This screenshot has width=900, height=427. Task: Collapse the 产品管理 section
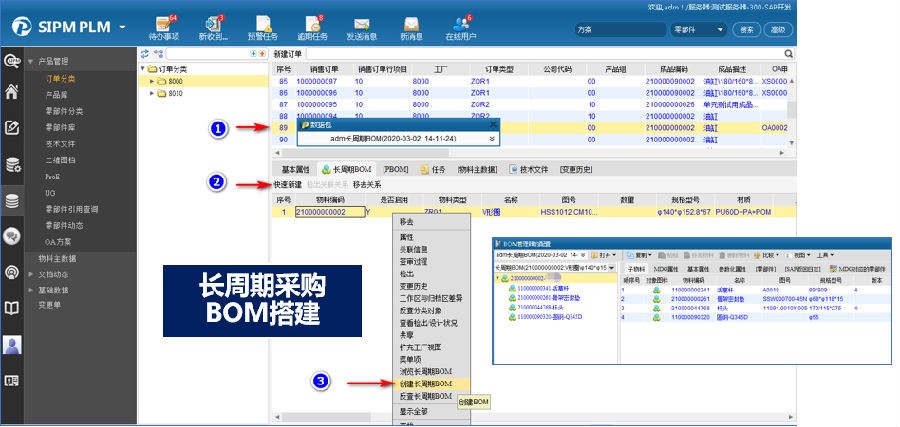point(30,62)
